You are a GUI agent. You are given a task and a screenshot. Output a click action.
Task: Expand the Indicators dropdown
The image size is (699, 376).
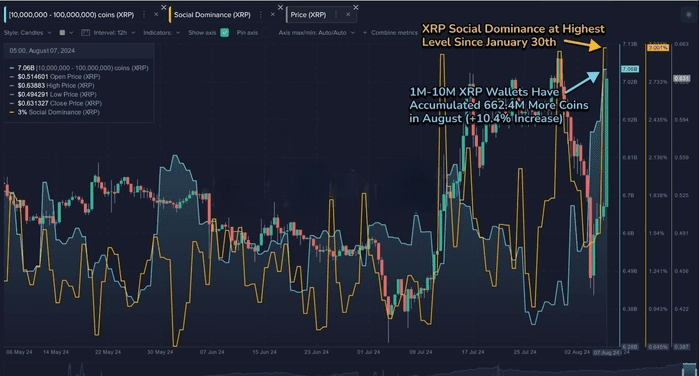[x=161, y=33]
